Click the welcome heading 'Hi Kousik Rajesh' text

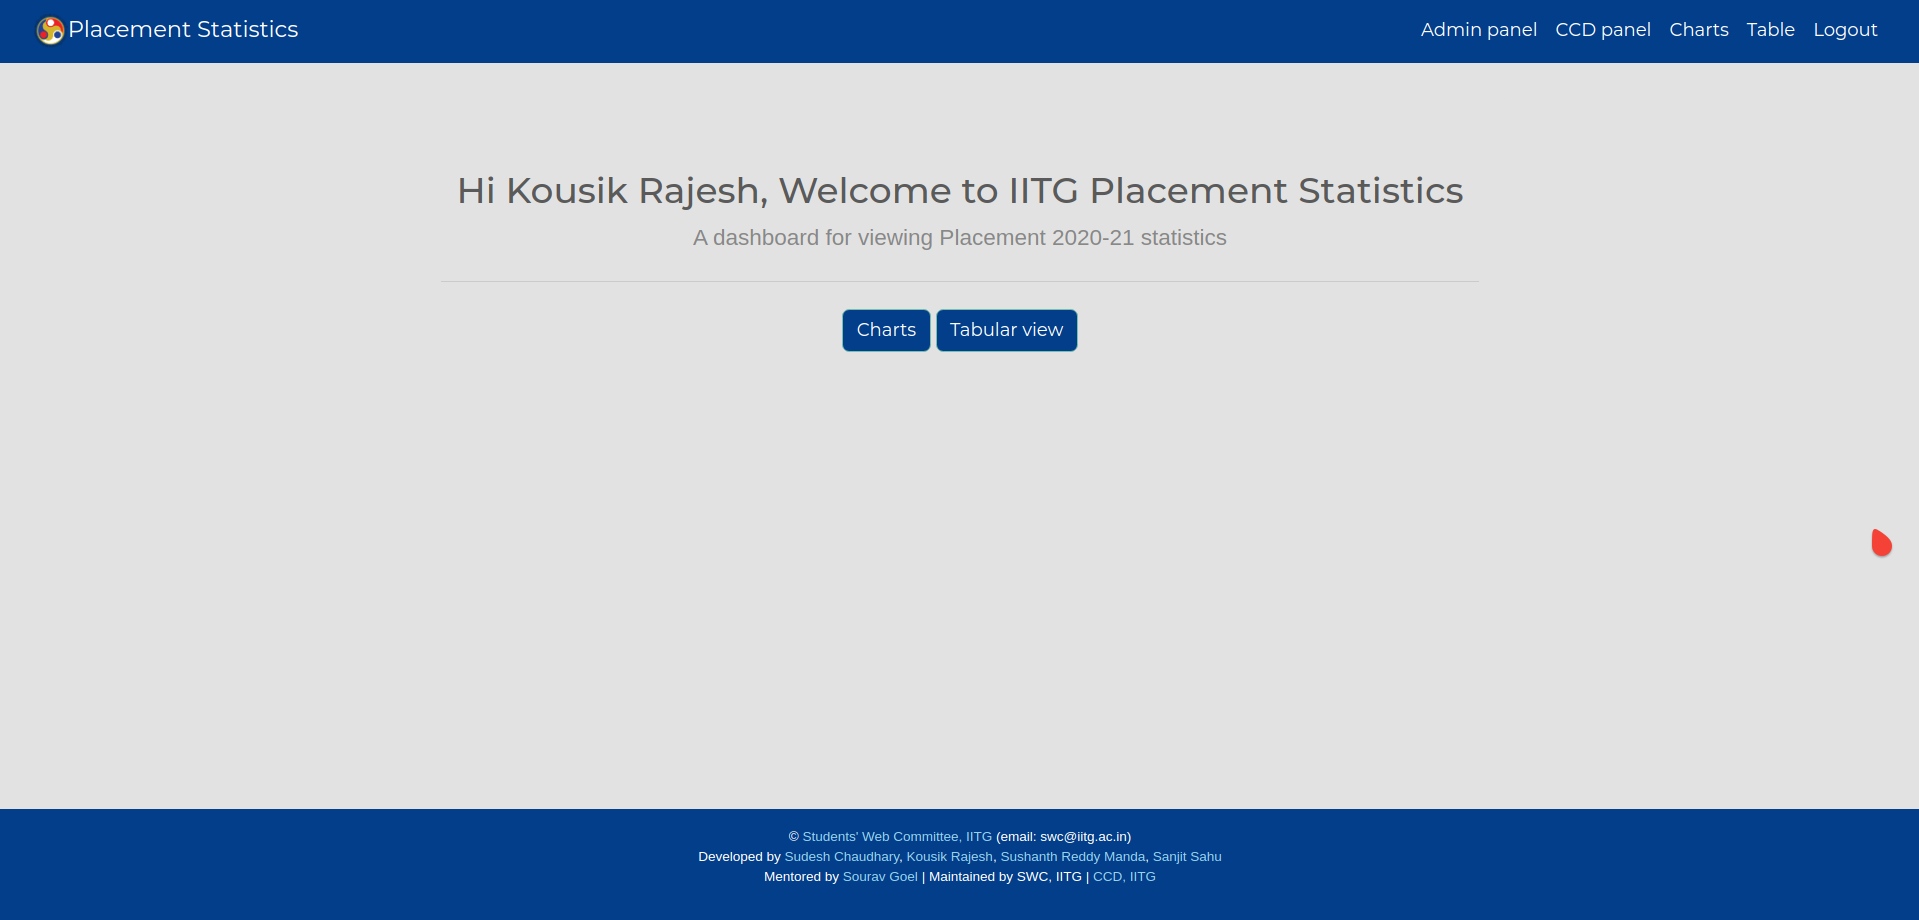pyautogui.click(x=612, y=191)
